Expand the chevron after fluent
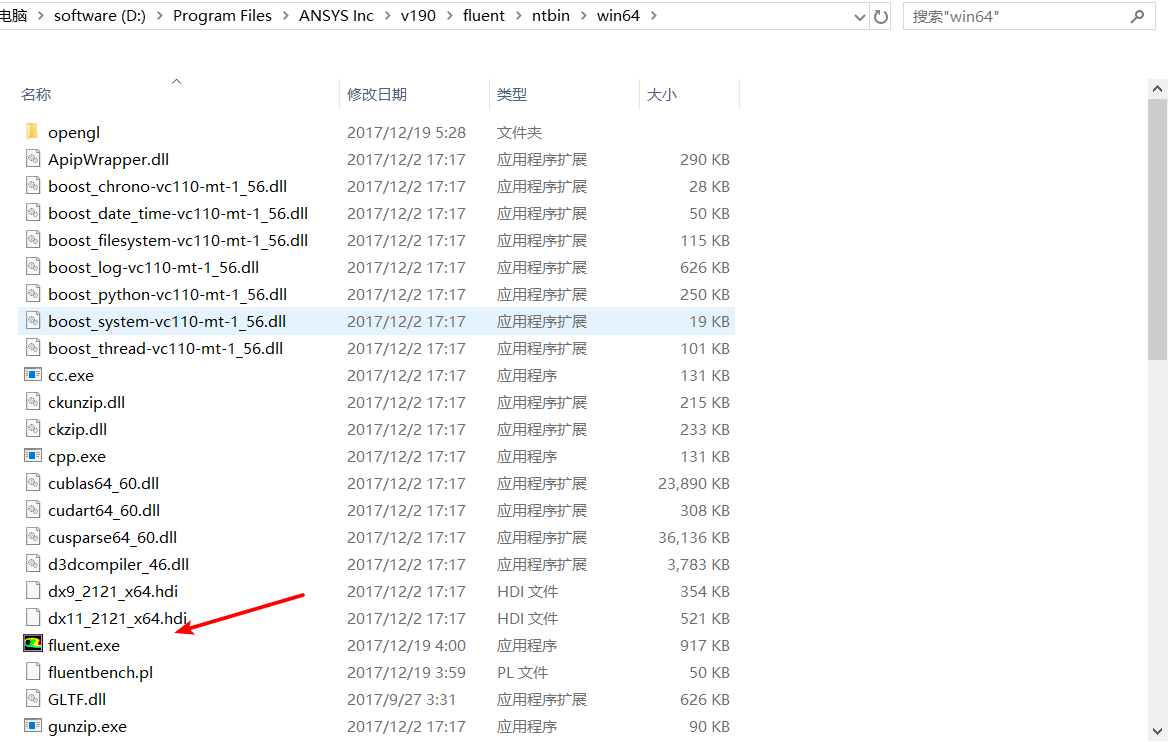1168x742 pixels. [517, 15]
